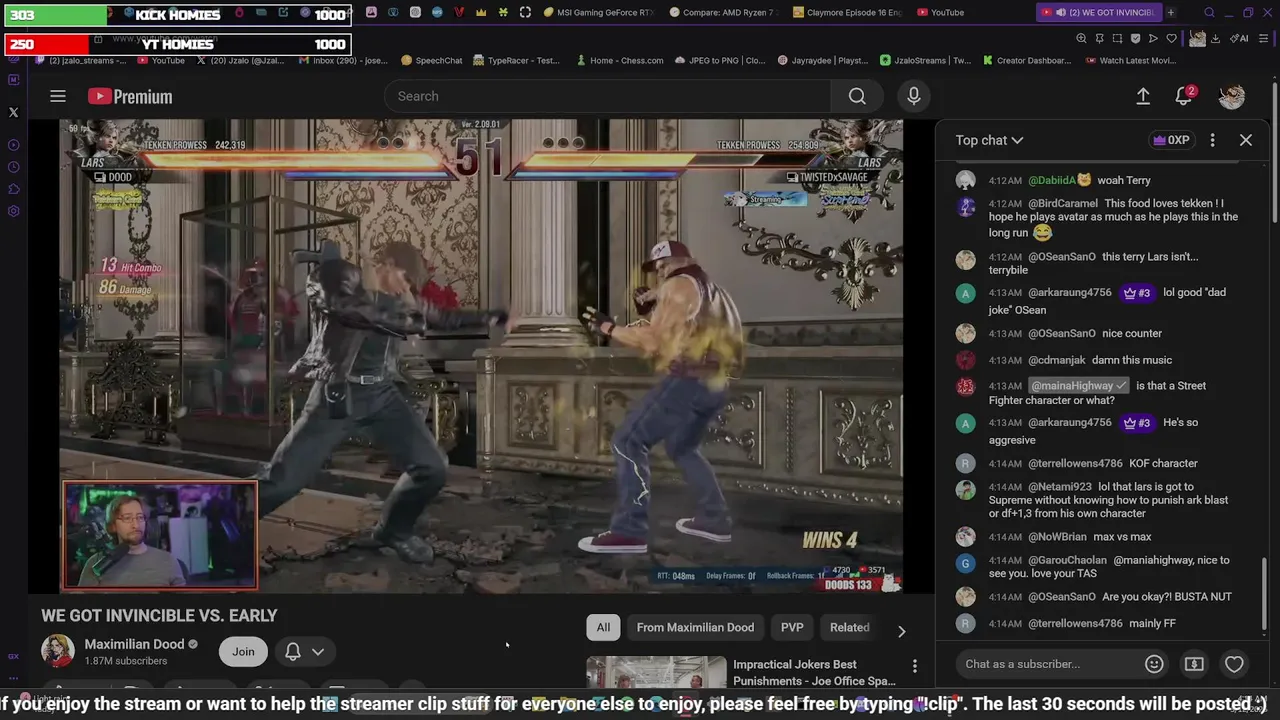
Task: Click @GarouChaolan's username in chat
Action: click(x=1067, y=560)
